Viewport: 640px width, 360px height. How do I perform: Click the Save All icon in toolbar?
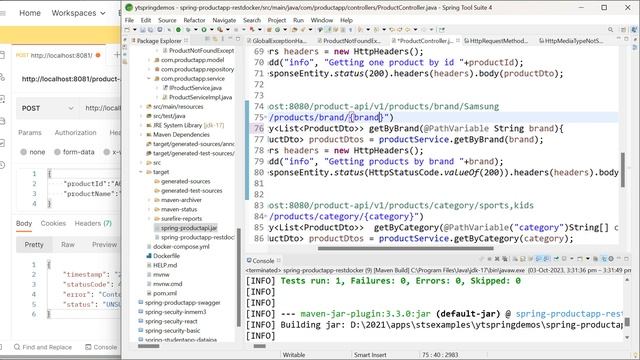coord(151,29)
